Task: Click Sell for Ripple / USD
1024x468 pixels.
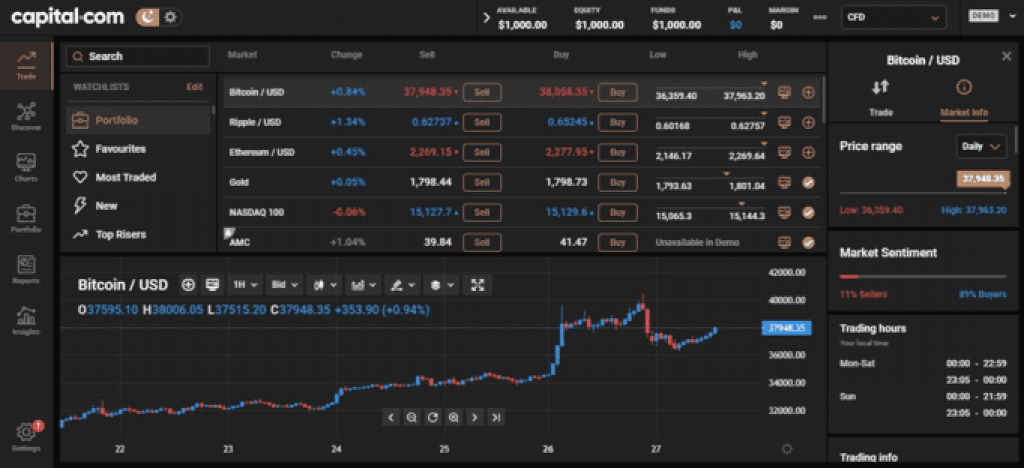Action: pos(482,122)
